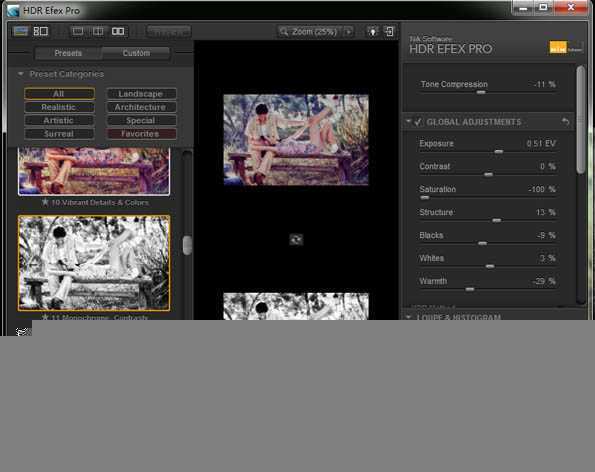Click the Contrast value 0 %
The image size is (595, 472).
coord(548,166)
